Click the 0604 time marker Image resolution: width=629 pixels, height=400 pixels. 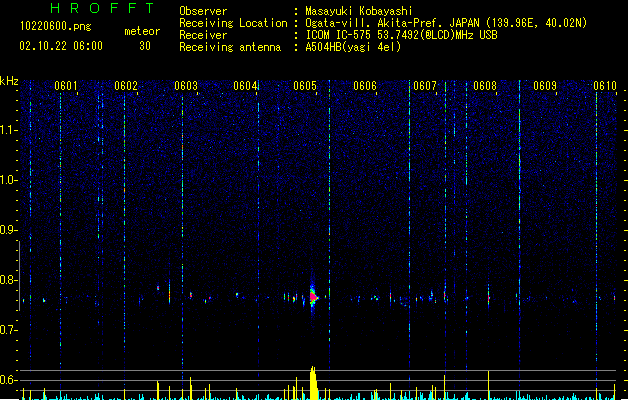245,86
